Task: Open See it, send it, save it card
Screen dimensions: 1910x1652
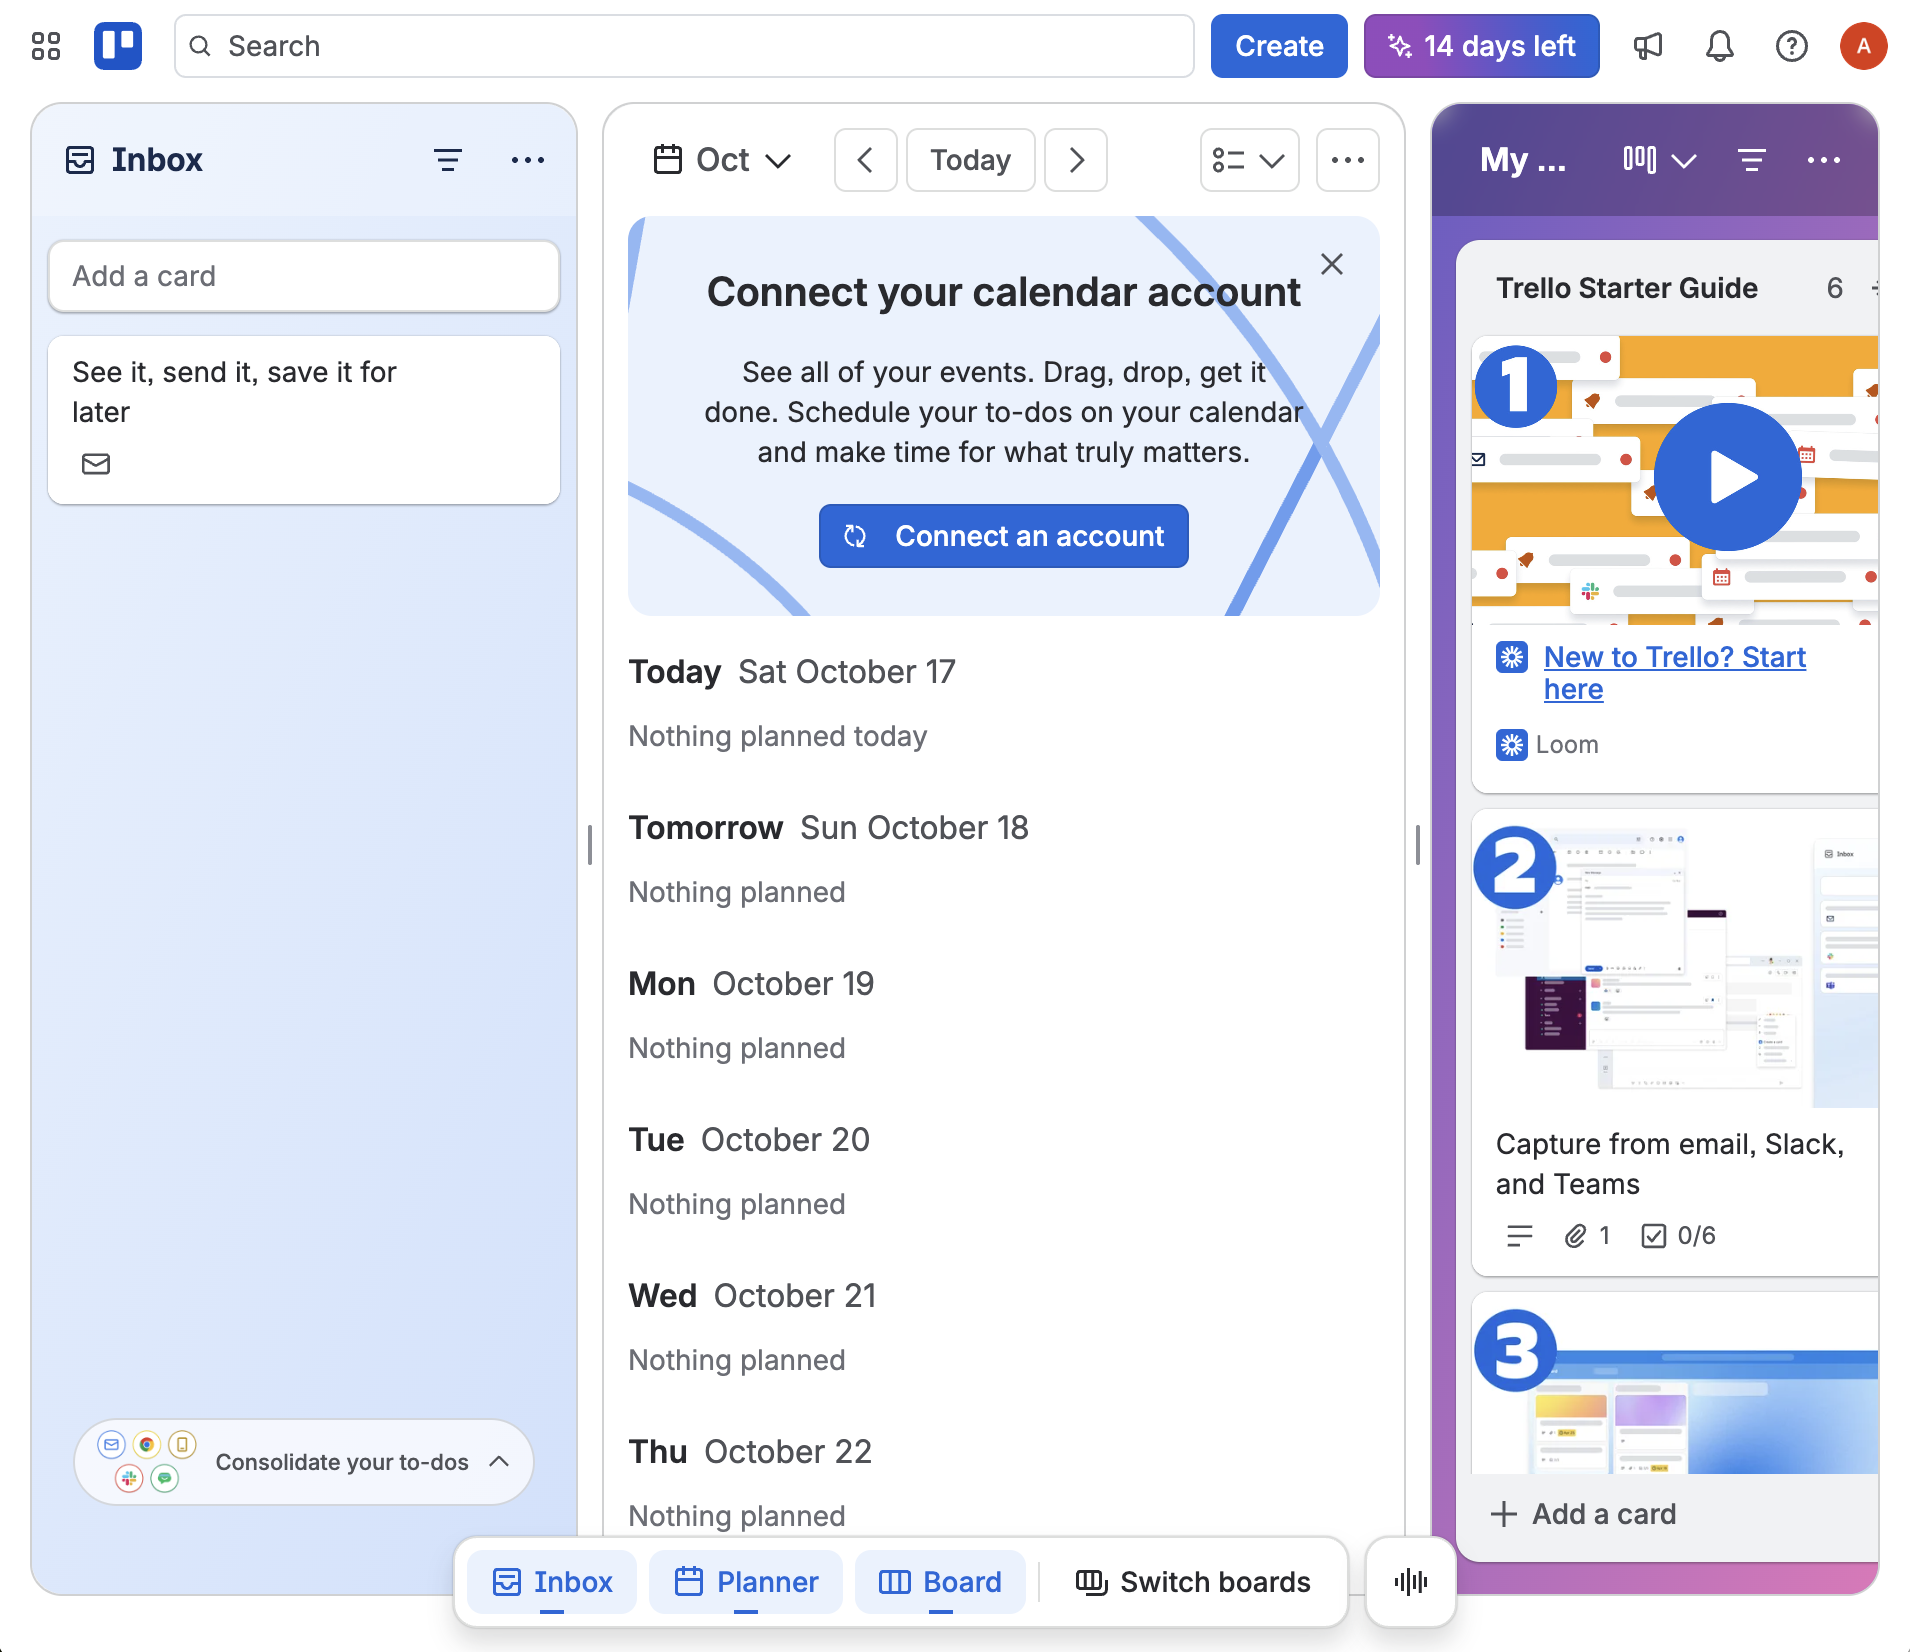Action: (304, 420)
